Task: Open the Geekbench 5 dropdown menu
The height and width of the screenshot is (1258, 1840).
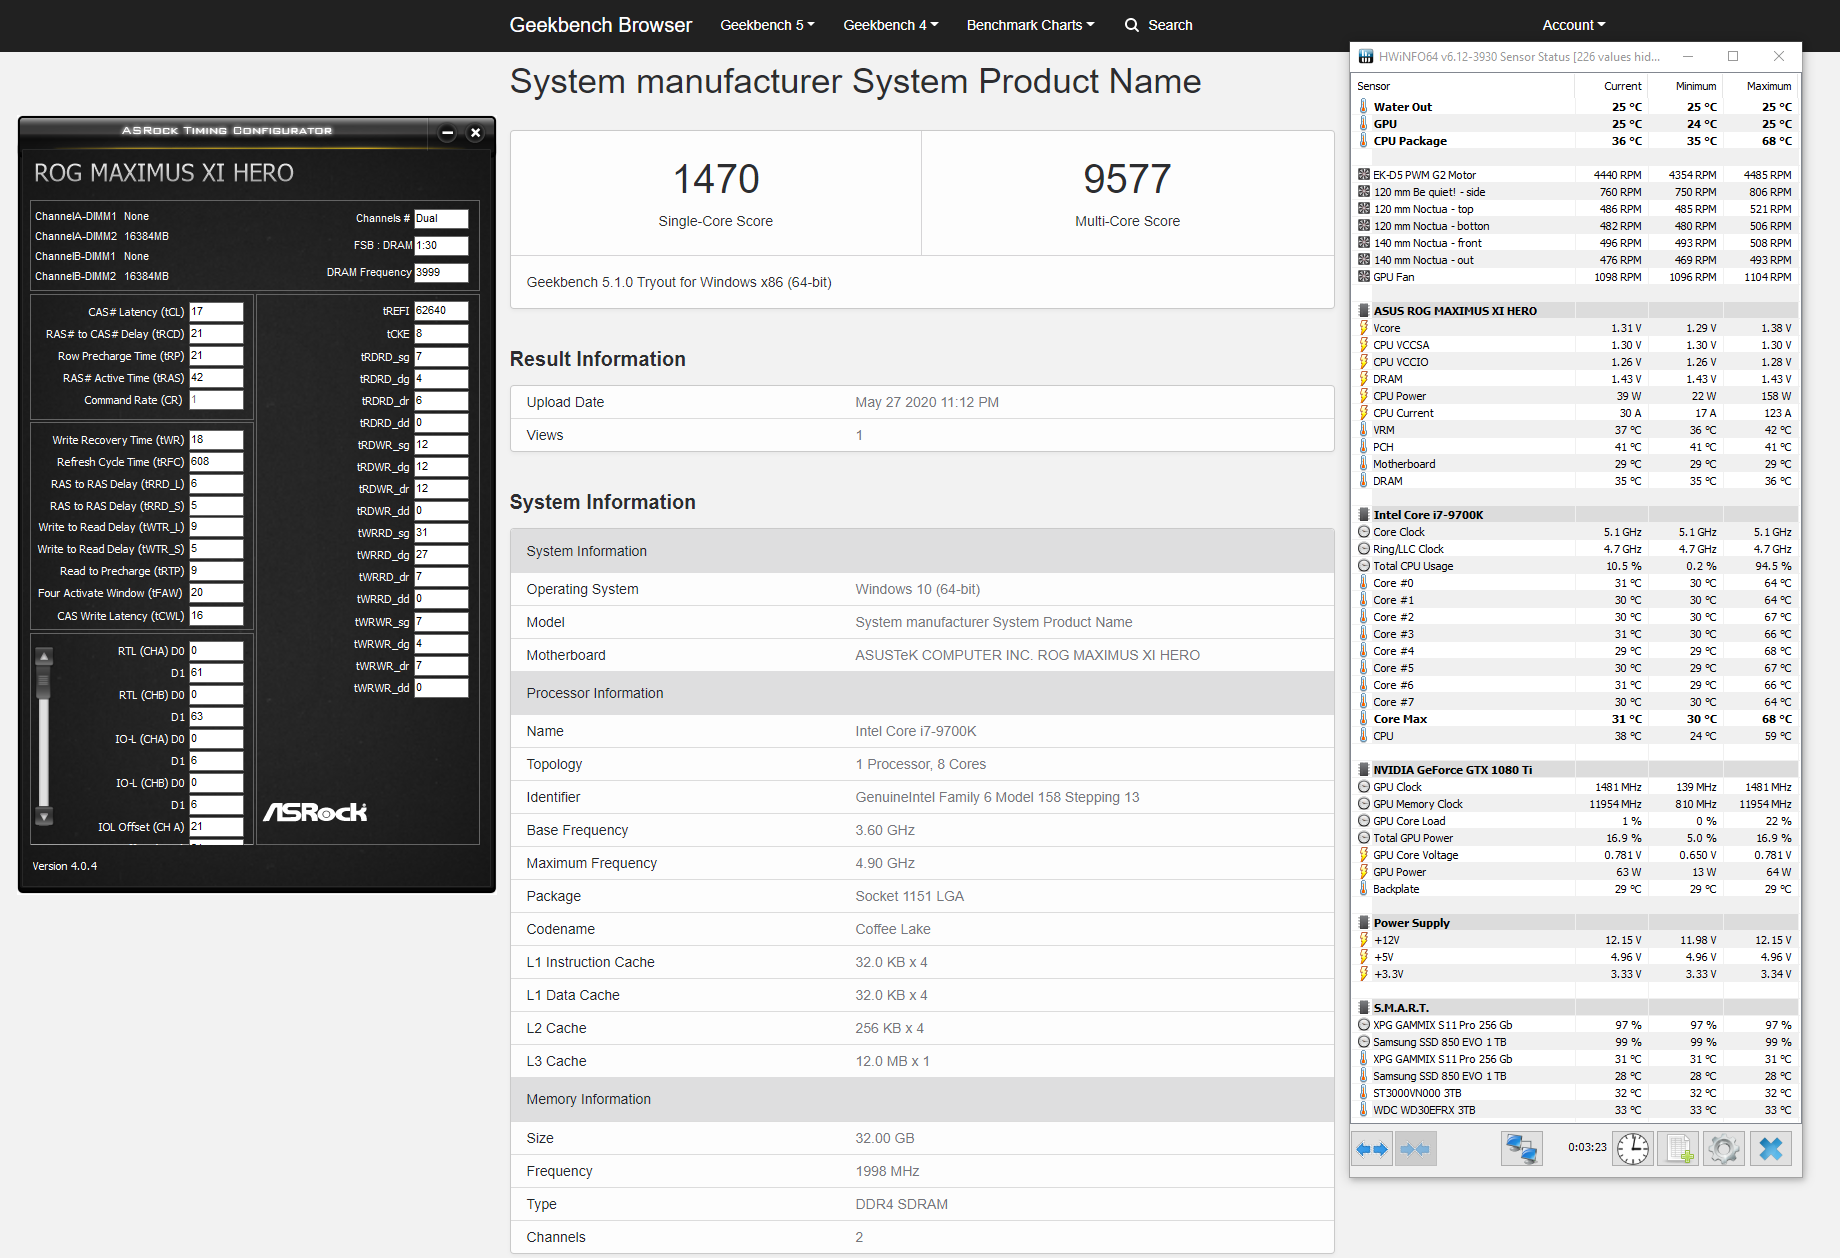Action: 767,25
